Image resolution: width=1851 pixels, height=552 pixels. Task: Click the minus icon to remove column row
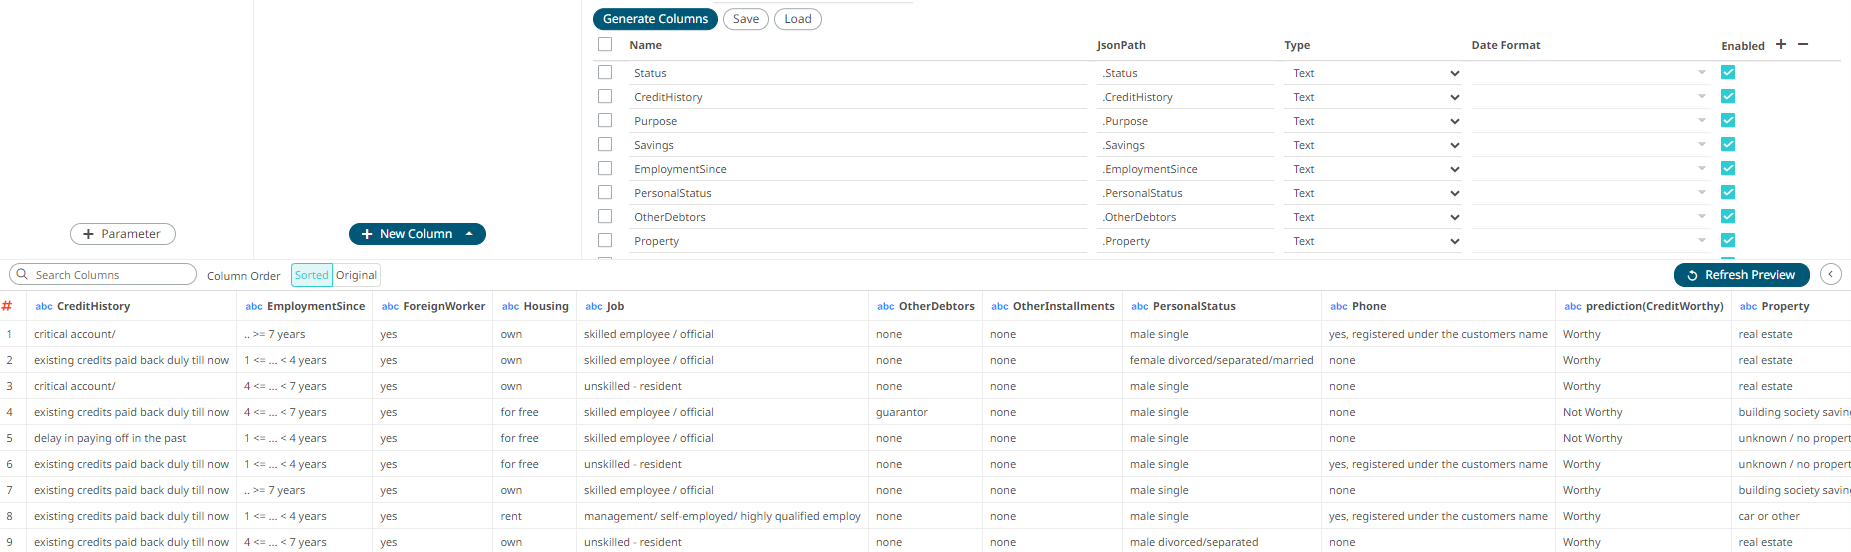tap(1802, 44)
